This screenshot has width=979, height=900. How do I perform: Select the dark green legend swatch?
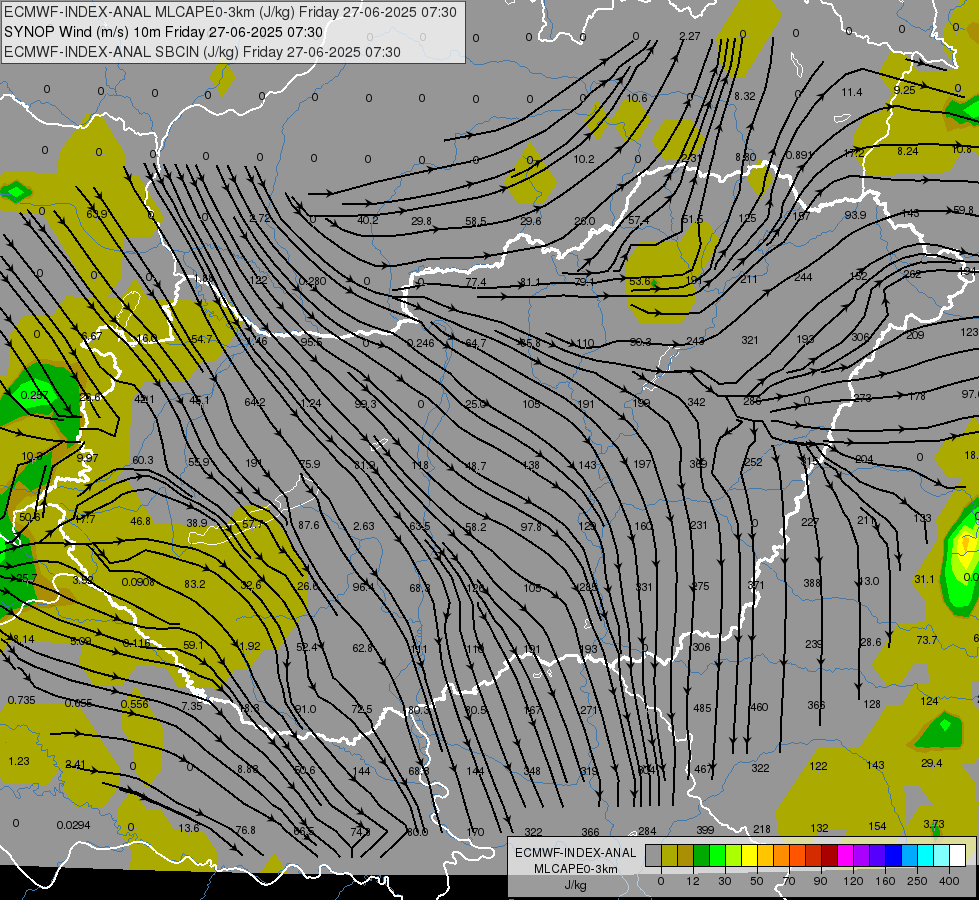pos(702,855)
